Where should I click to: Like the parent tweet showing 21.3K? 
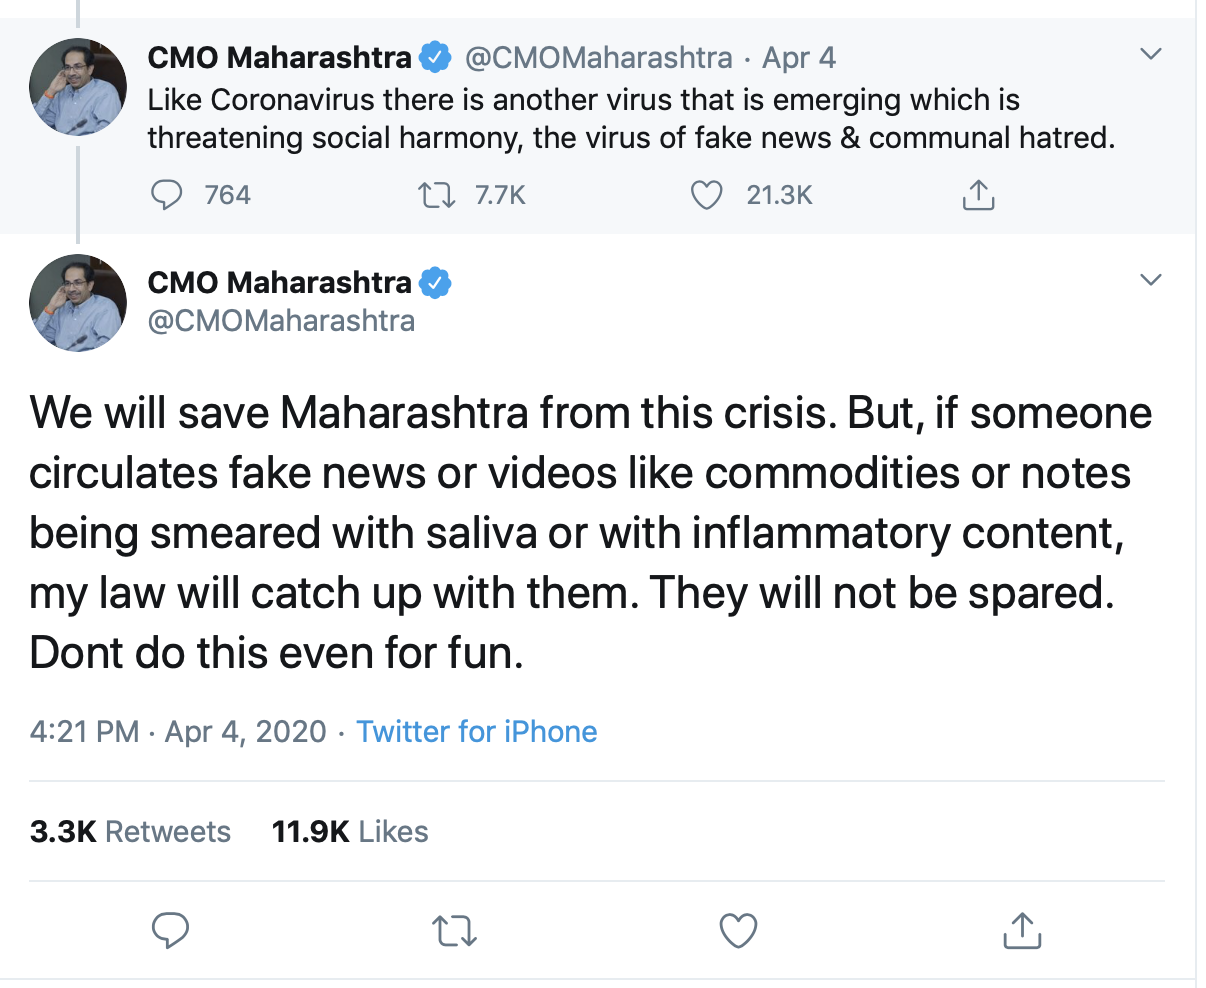[x=707, y=195]
